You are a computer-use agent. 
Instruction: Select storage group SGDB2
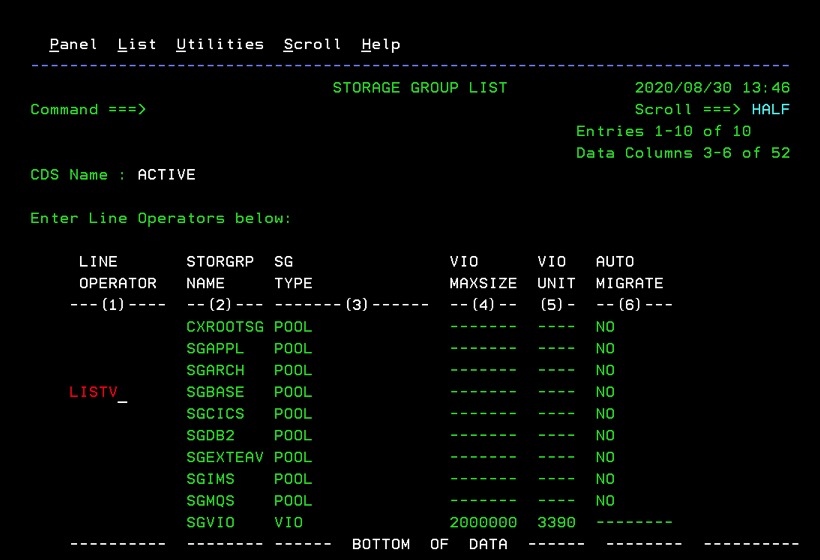click(210, 436)
